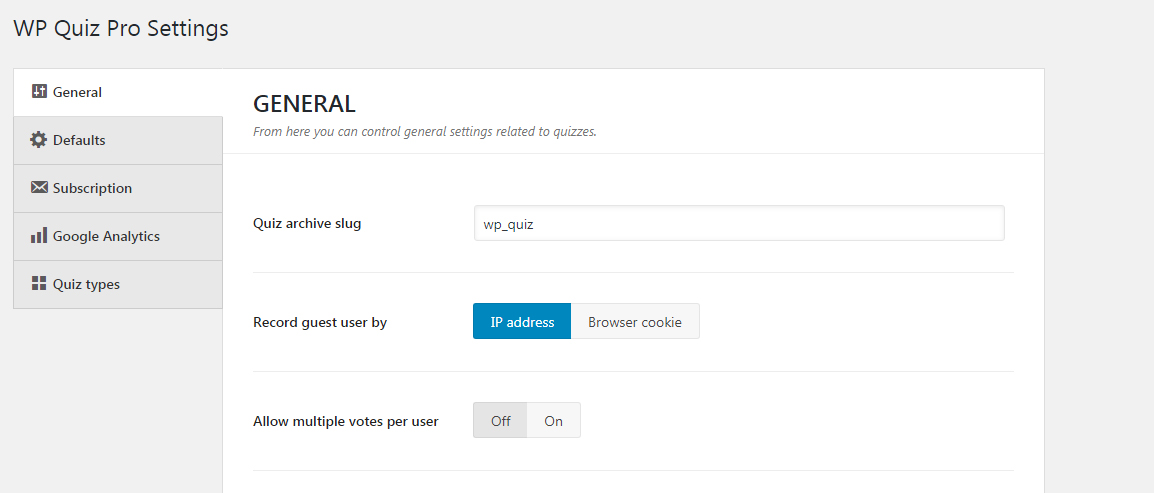Click the Google Analytics bar chart icon
The height and width of the screenshot is (493, 1154).
(39, 235)
